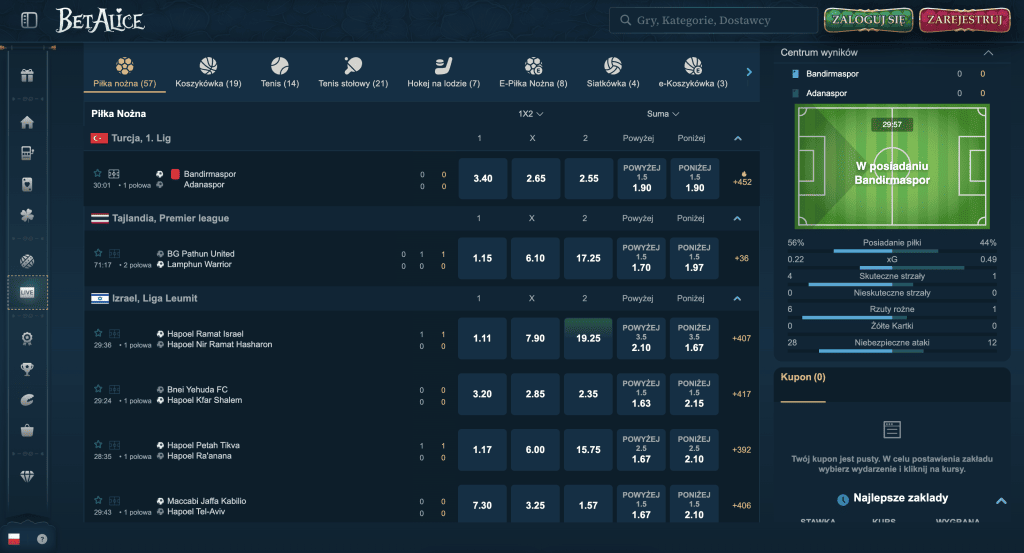Image resolution: width=1024 pixels, height=553 pixels.
Task: Click the Zarejestruj button
Action: point(965,20)
